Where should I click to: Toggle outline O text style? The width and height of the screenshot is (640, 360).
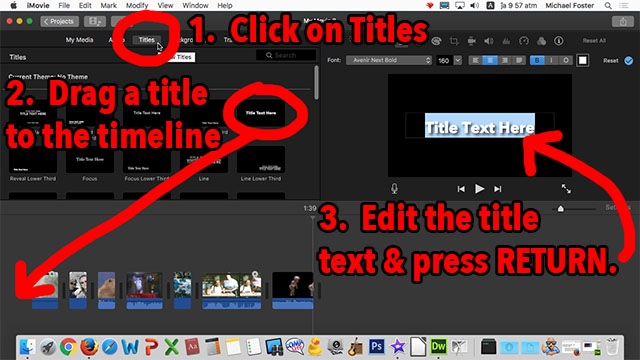point(566,60)
